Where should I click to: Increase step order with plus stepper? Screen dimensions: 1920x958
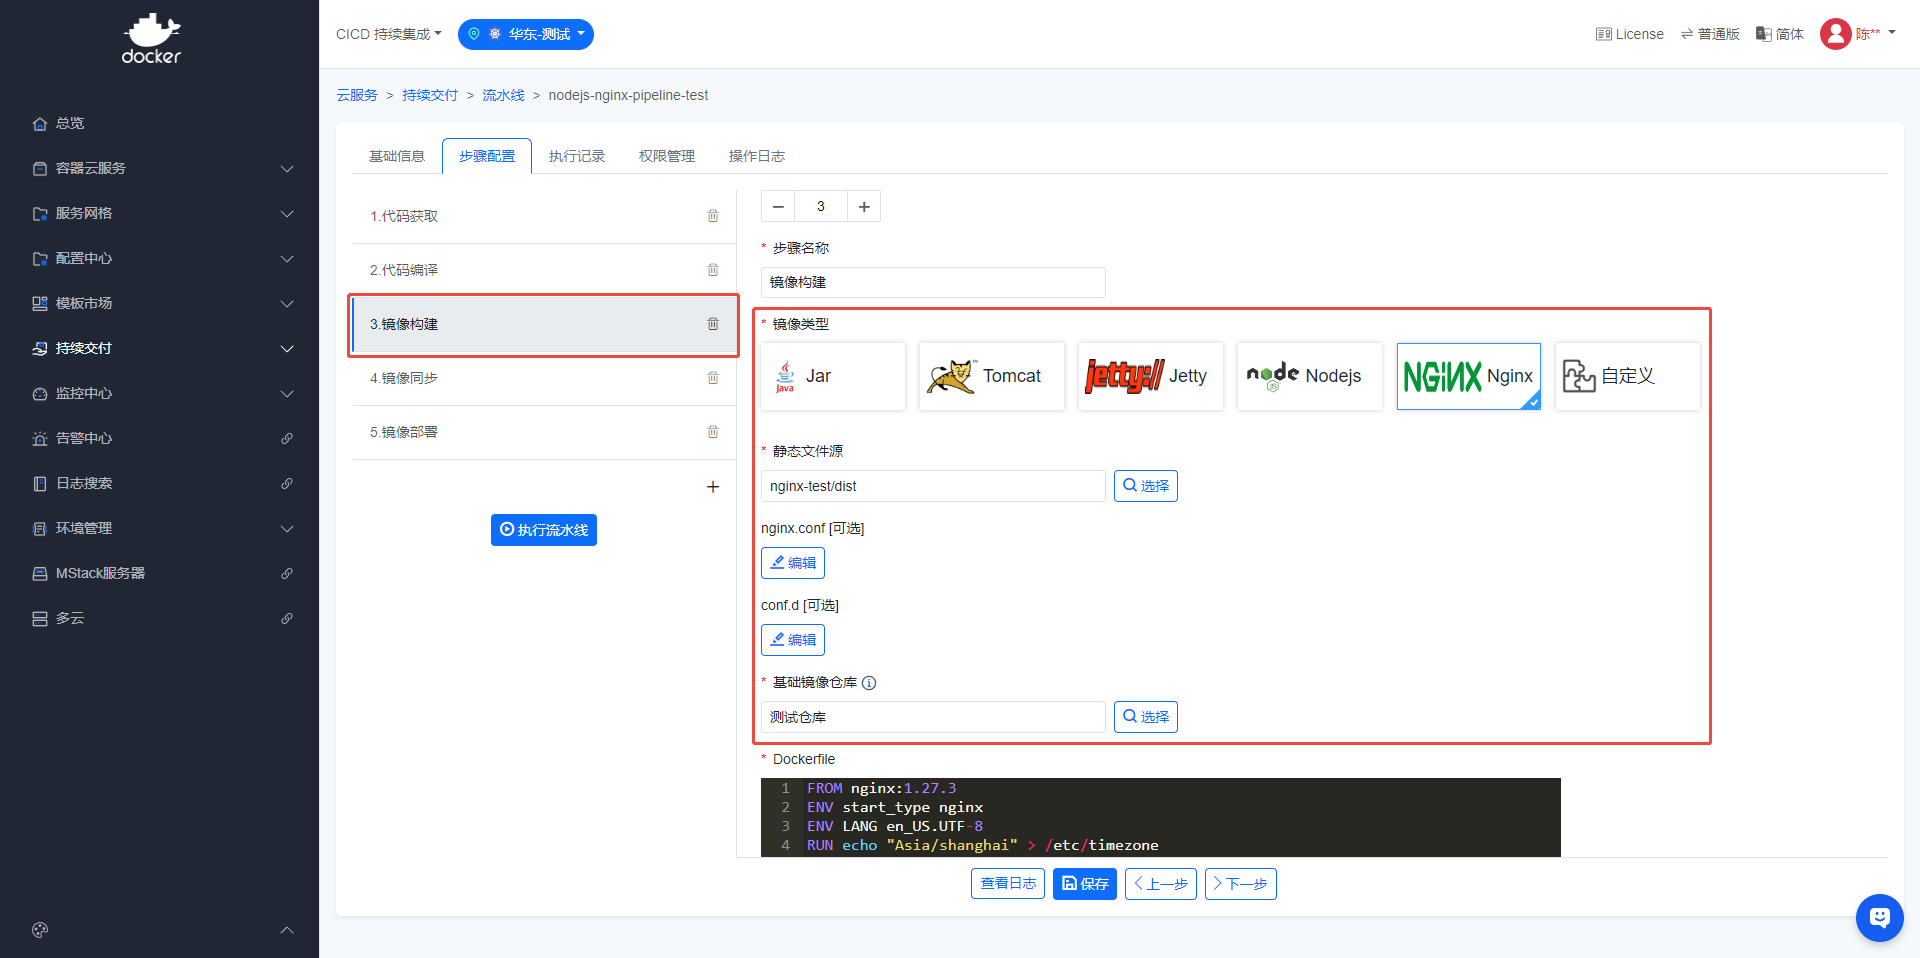[864, 207]
